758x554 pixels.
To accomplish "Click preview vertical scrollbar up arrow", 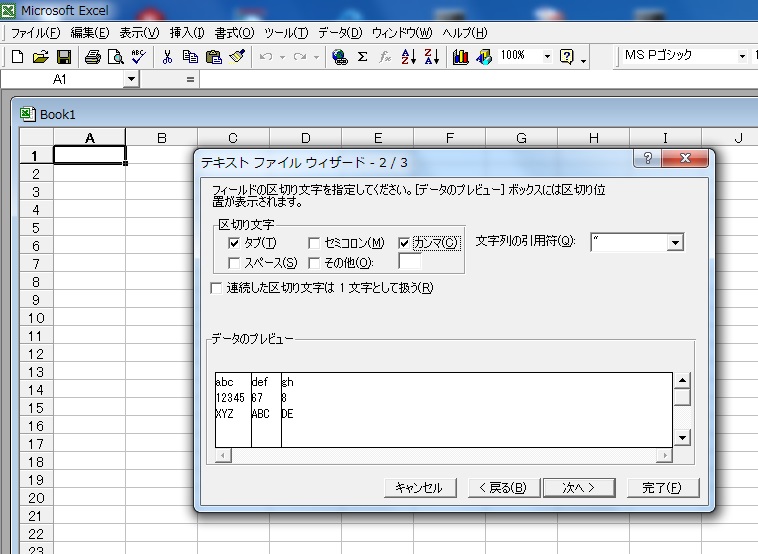I will click(x=682, y=380).
